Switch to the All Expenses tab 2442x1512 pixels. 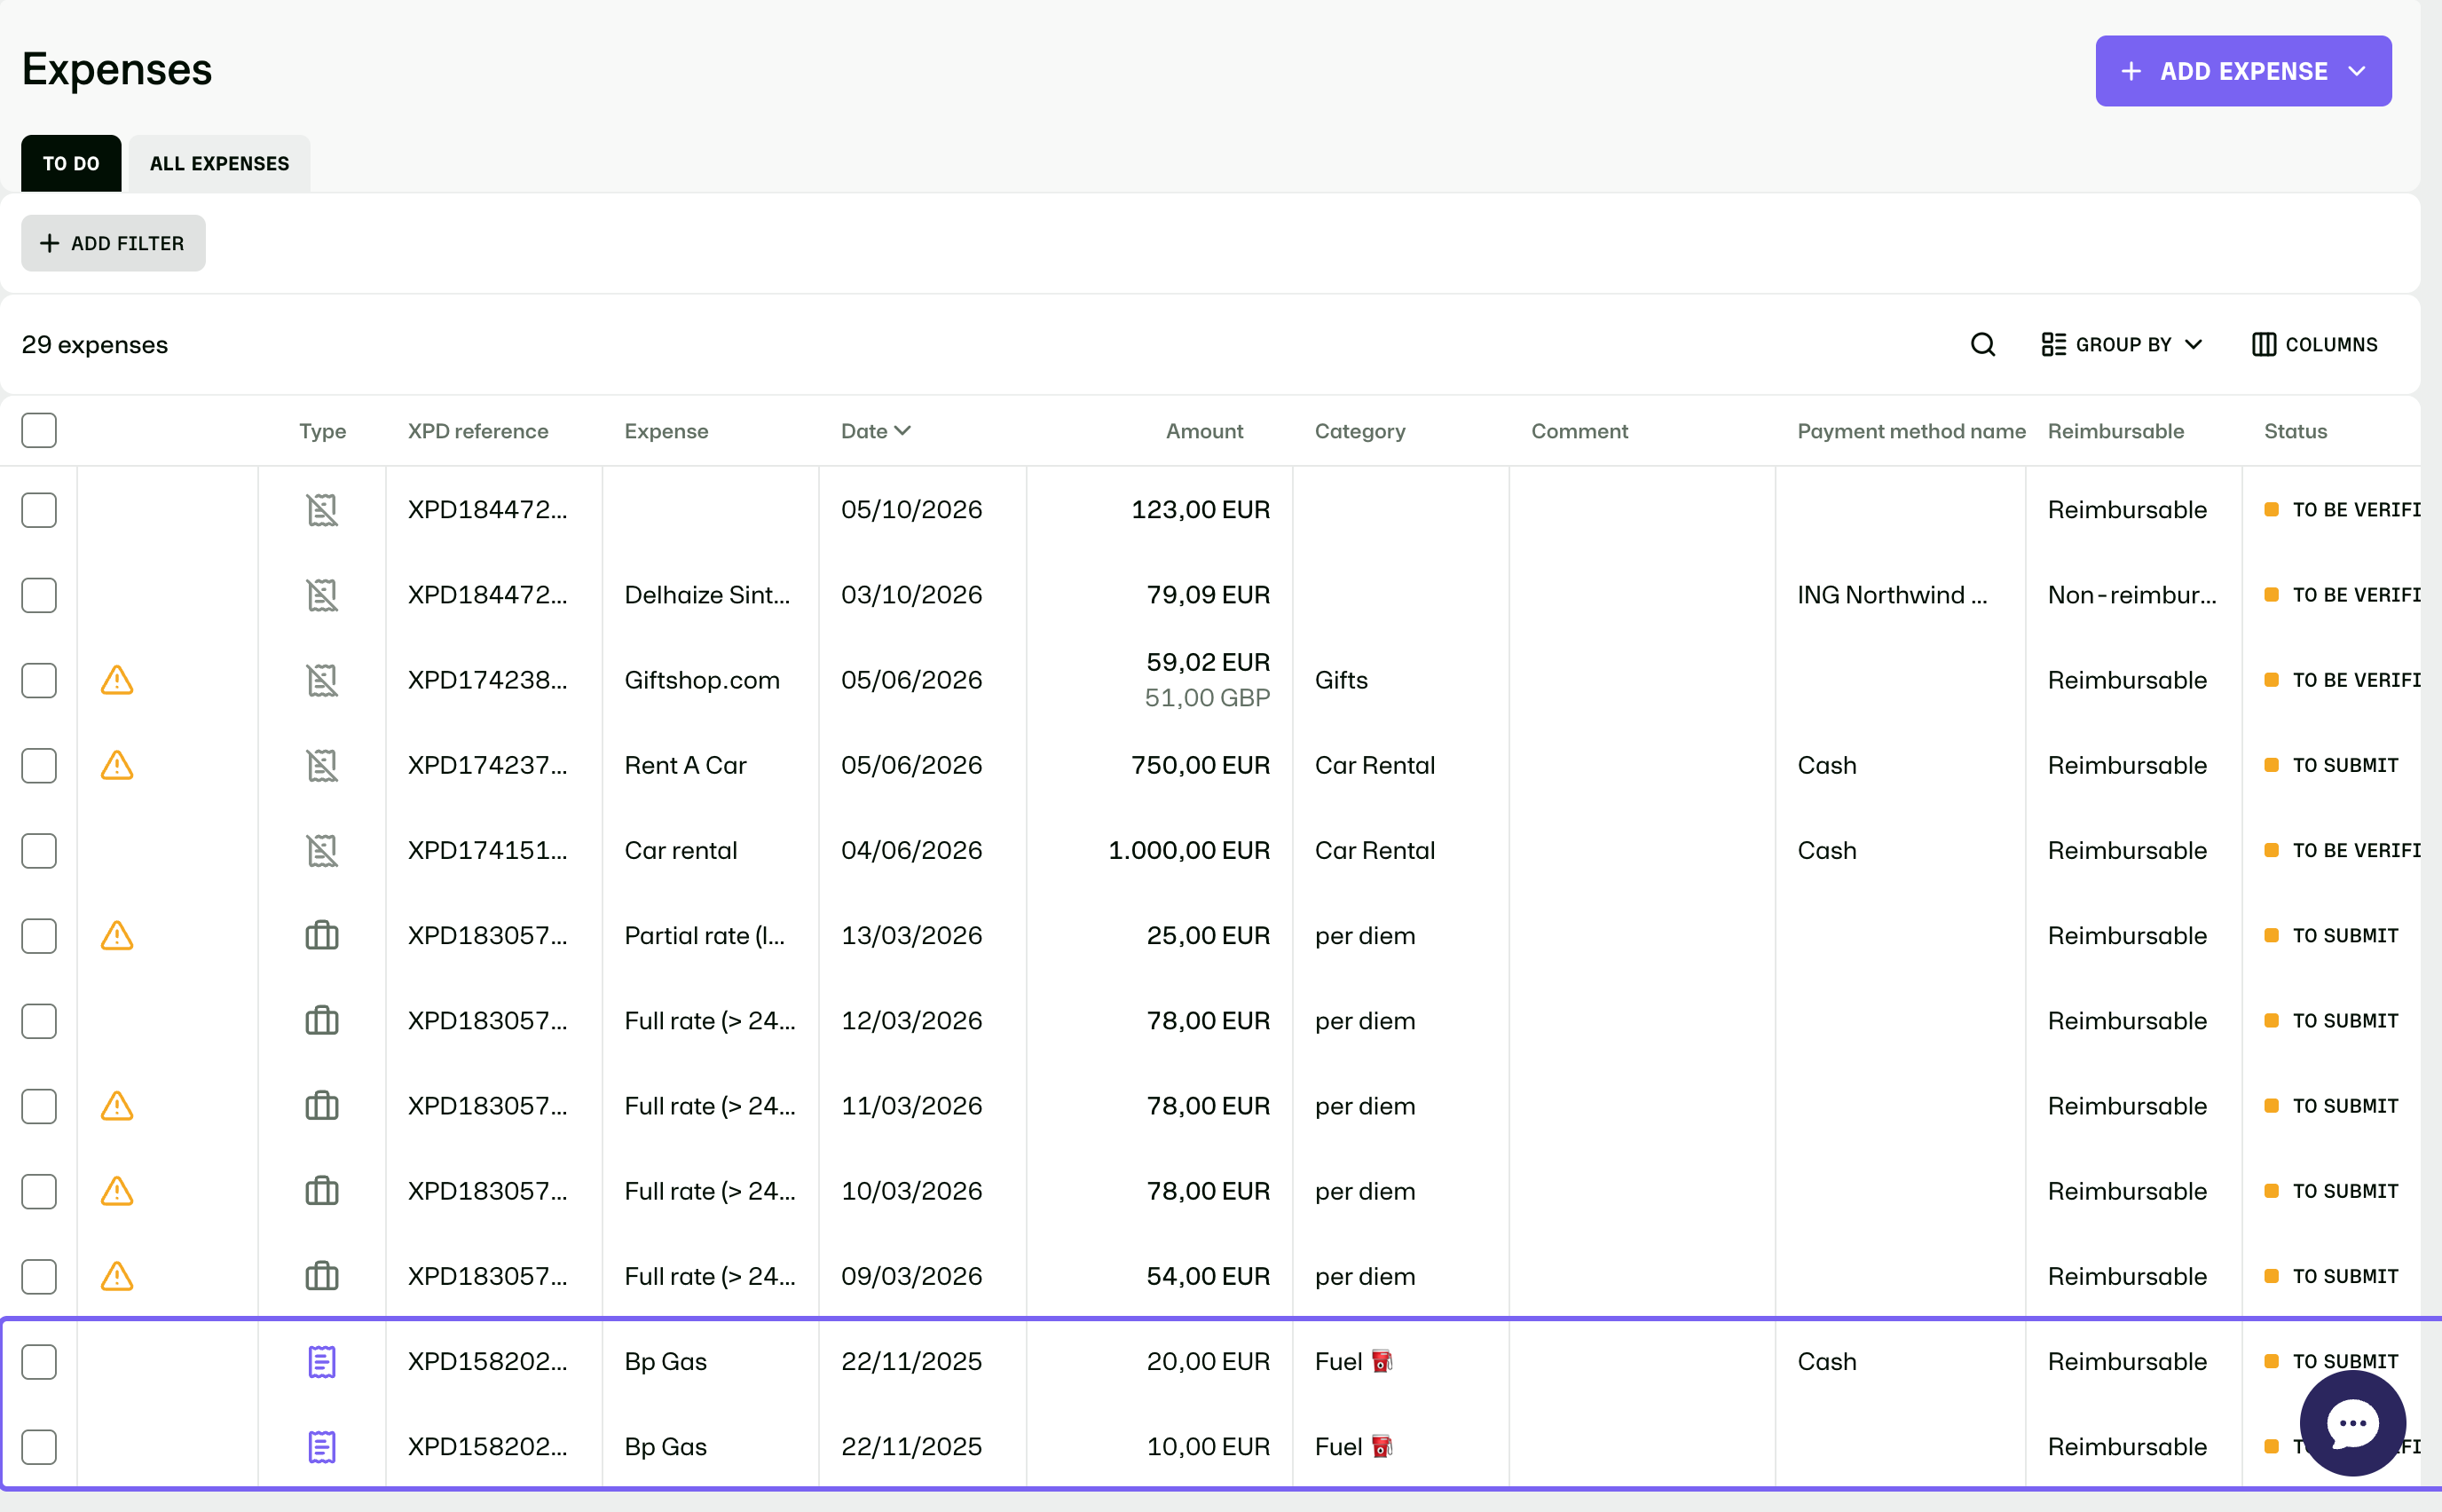coord(219,163)
